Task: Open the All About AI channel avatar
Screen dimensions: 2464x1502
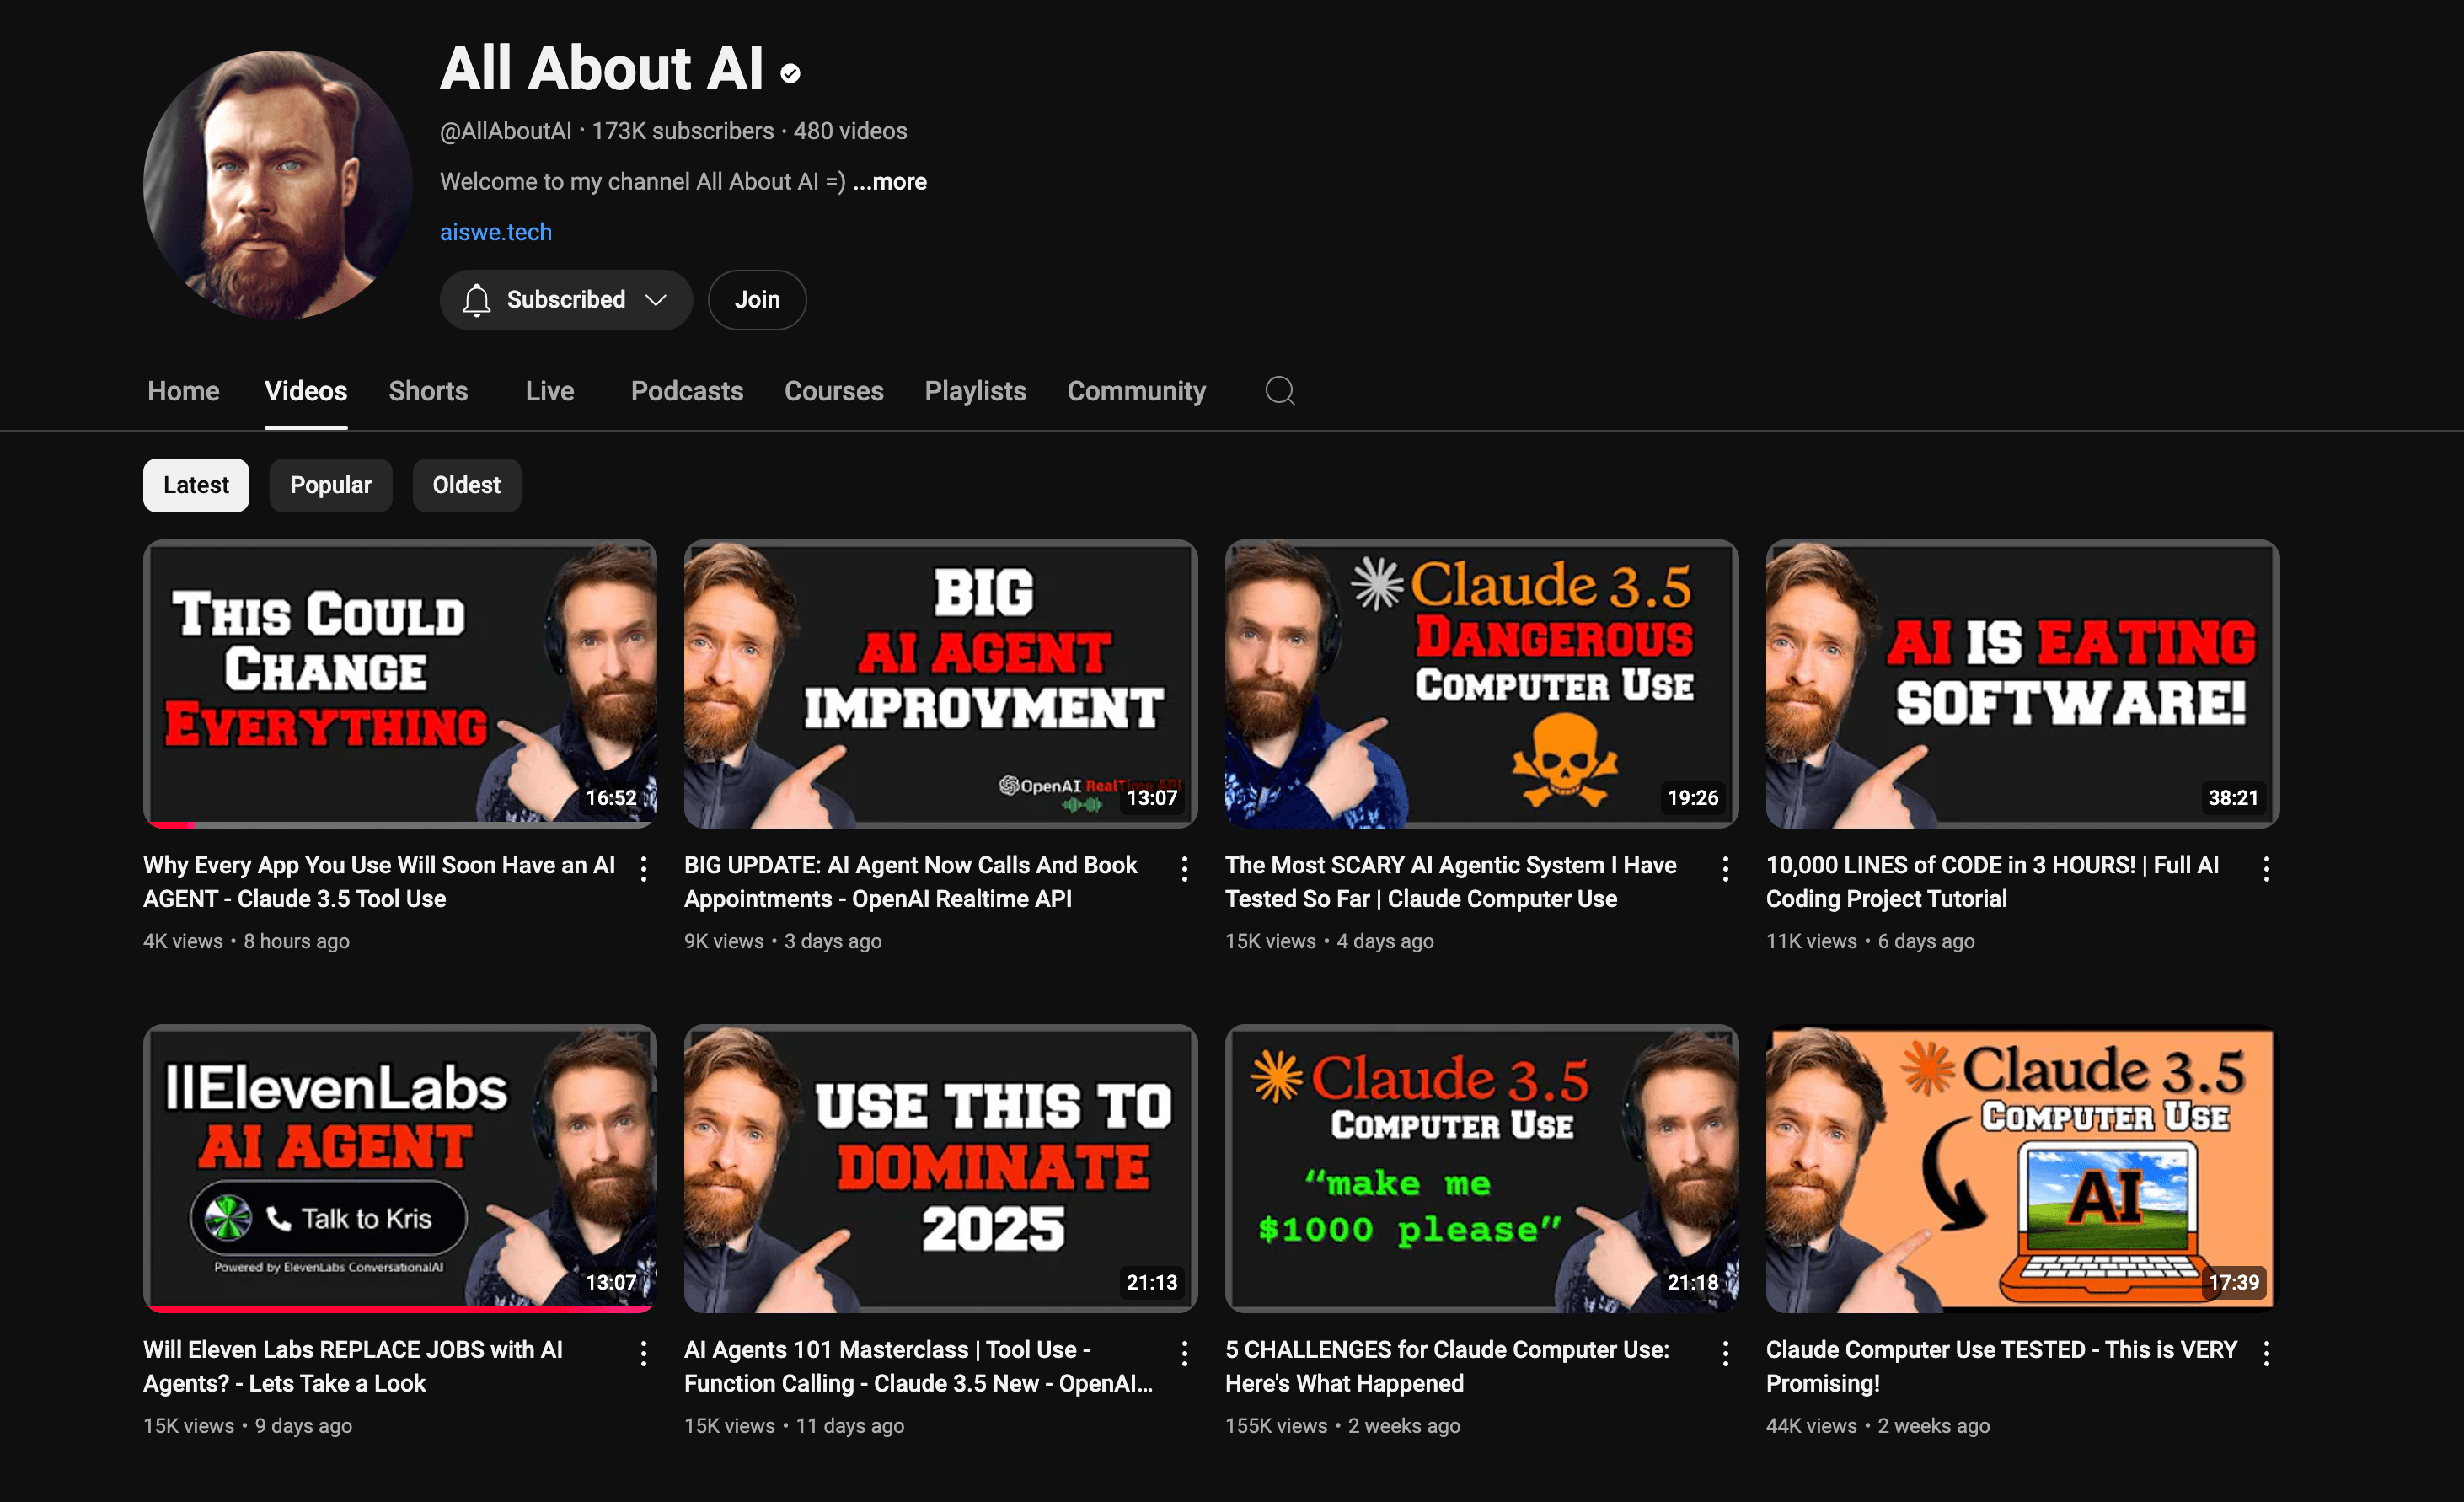Action: click(277, 185)
